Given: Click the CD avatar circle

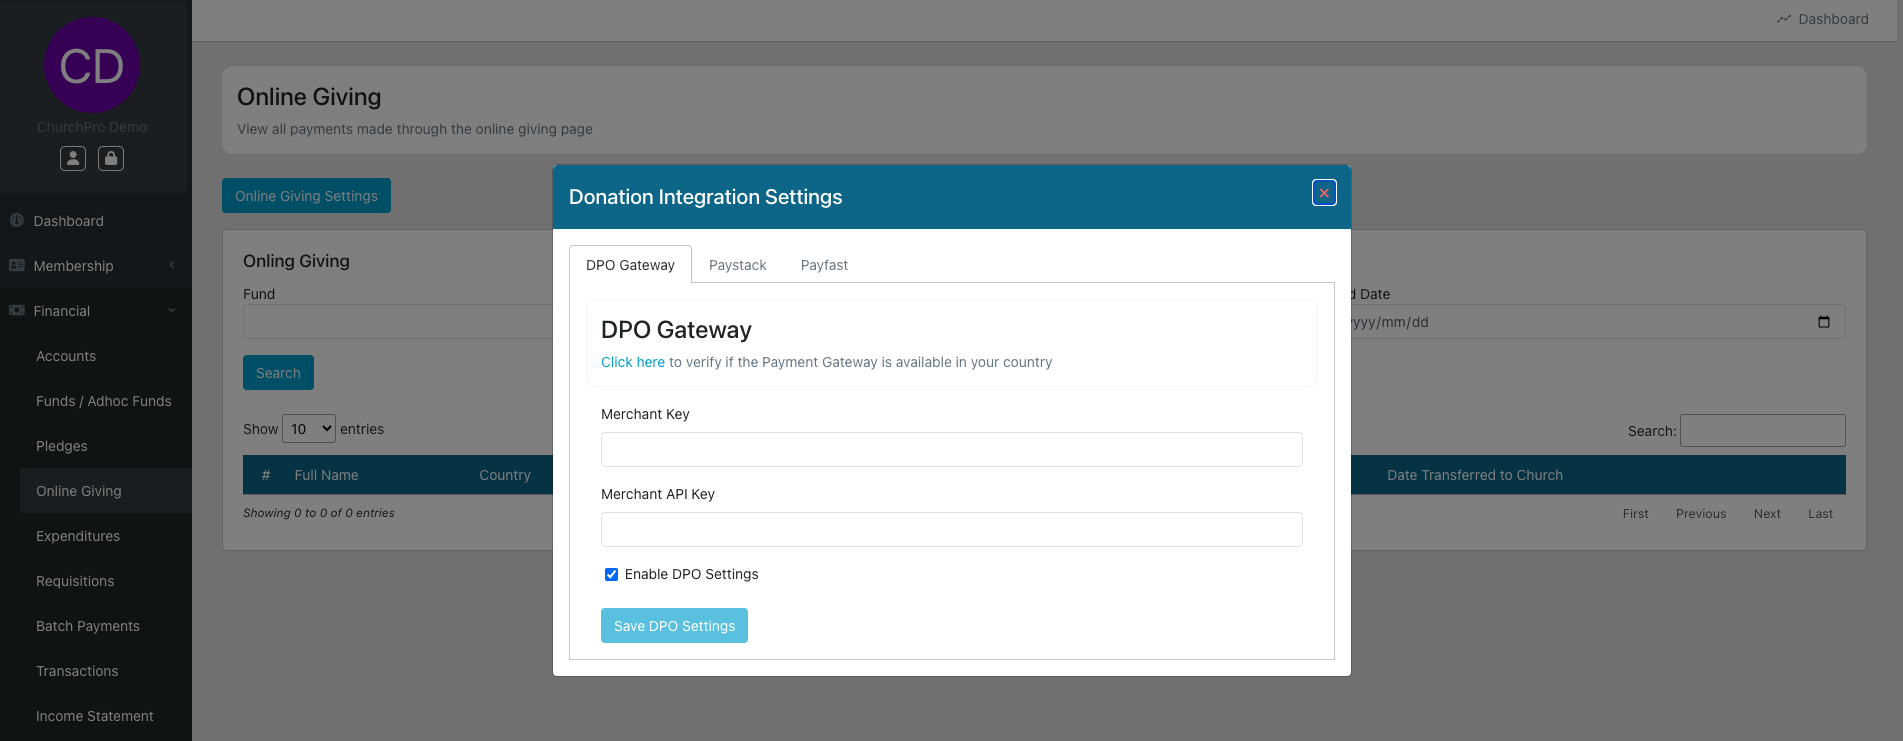Looking at the screenshot, I should coord(92,66).
